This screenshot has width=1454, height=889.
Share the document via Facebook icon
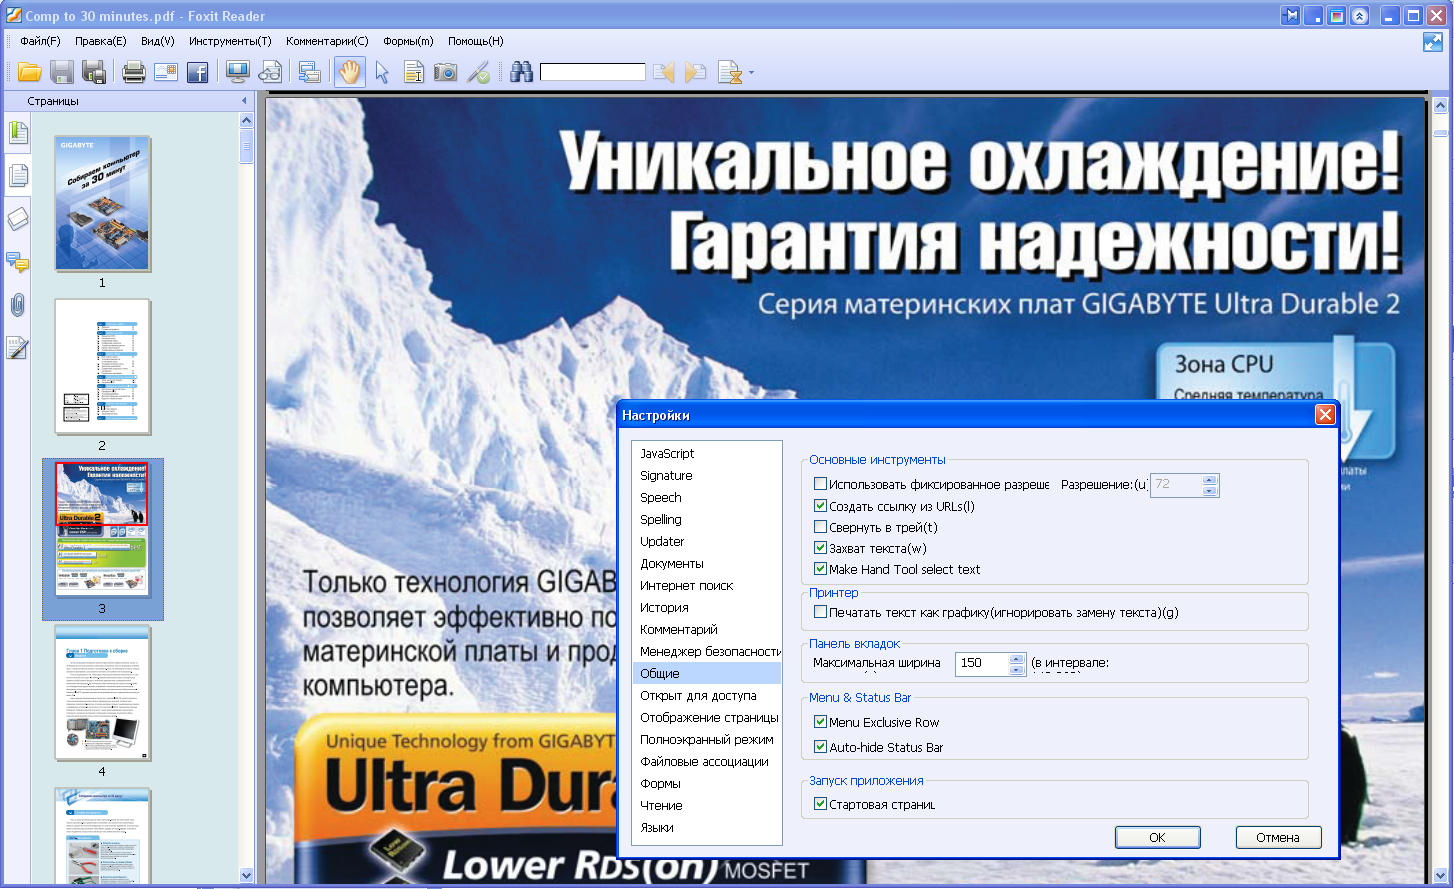pyautogui.click(x=198, y=72)
